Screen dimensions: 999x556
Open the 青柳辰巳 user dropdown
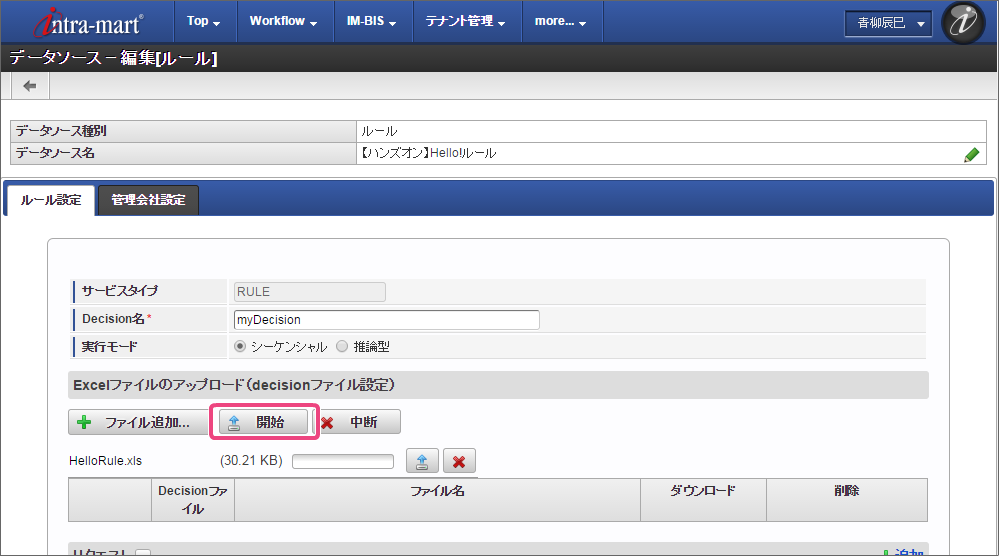889,24
